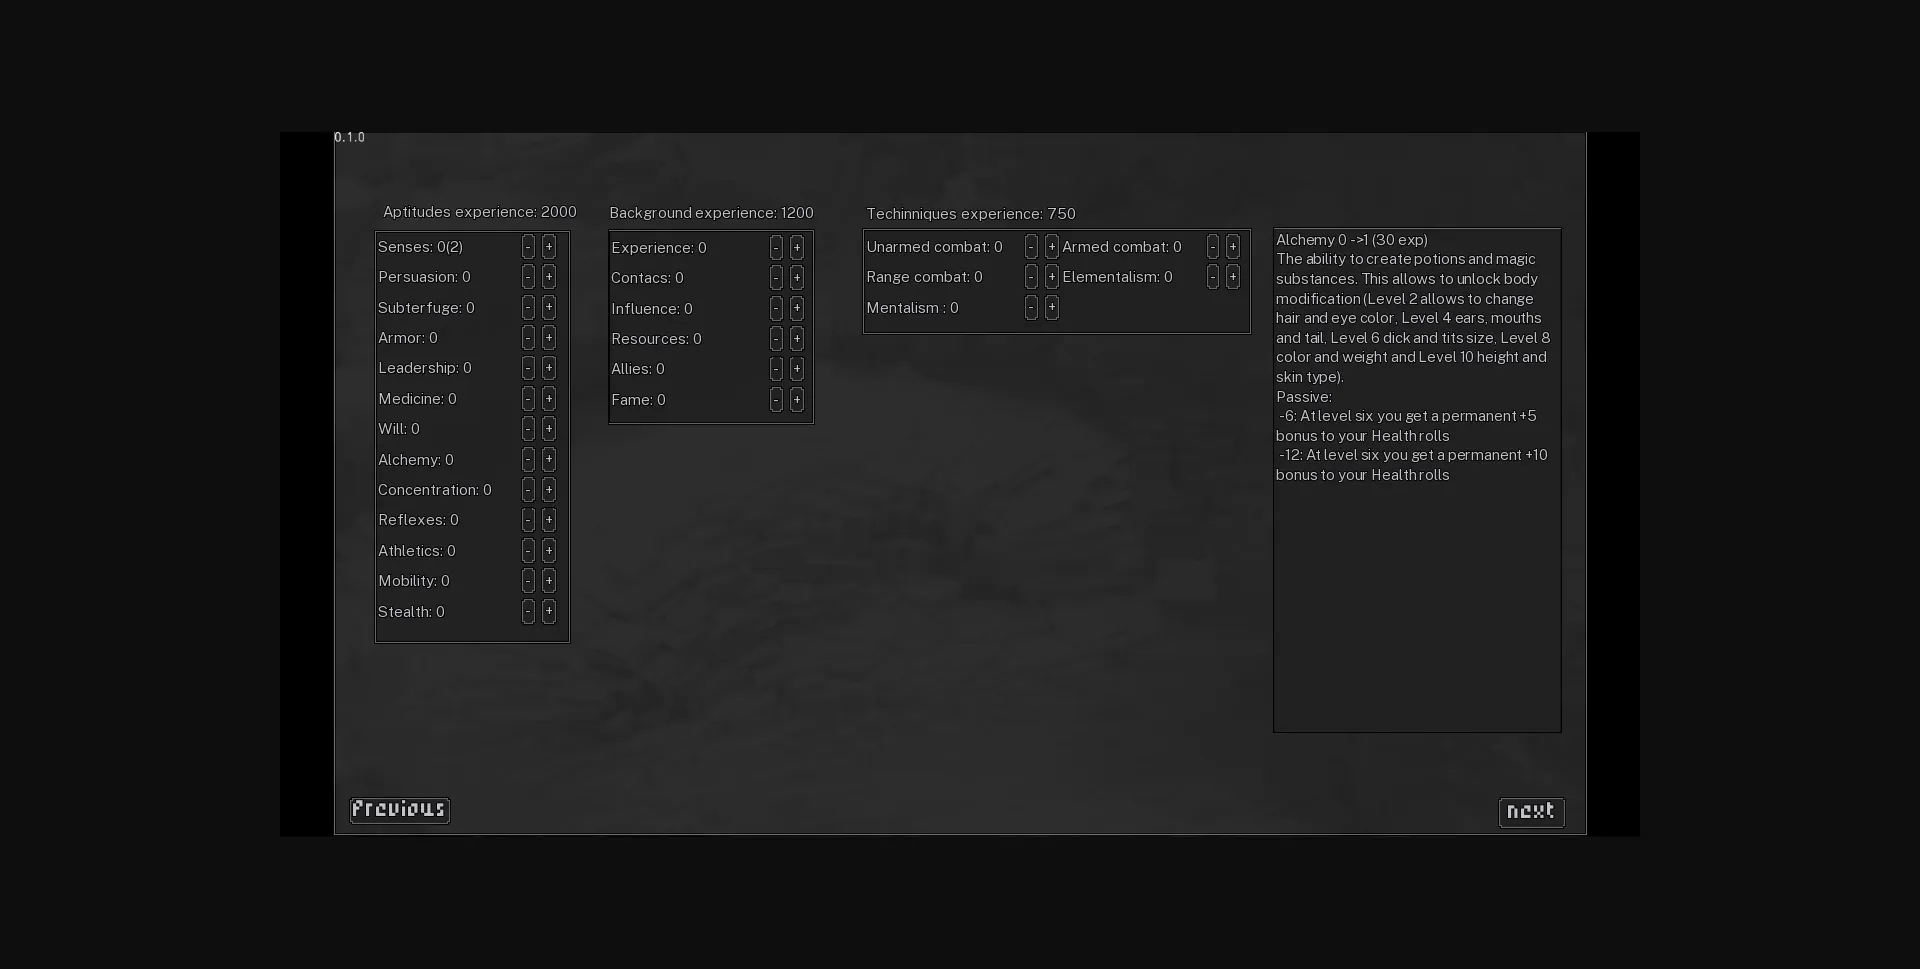Viewport: 1920px width, 969px height.
Task: Increase the Senses aptitude with plus
Action: tap(549, 247)
